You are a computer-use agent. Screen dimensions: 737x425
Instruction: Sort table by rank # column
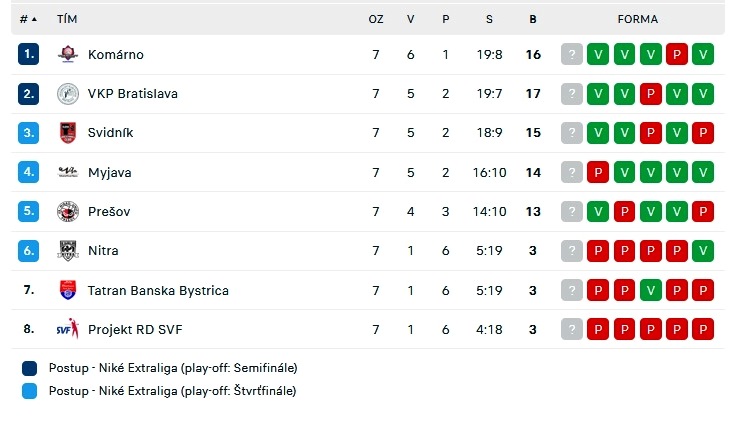coord(28,19)
